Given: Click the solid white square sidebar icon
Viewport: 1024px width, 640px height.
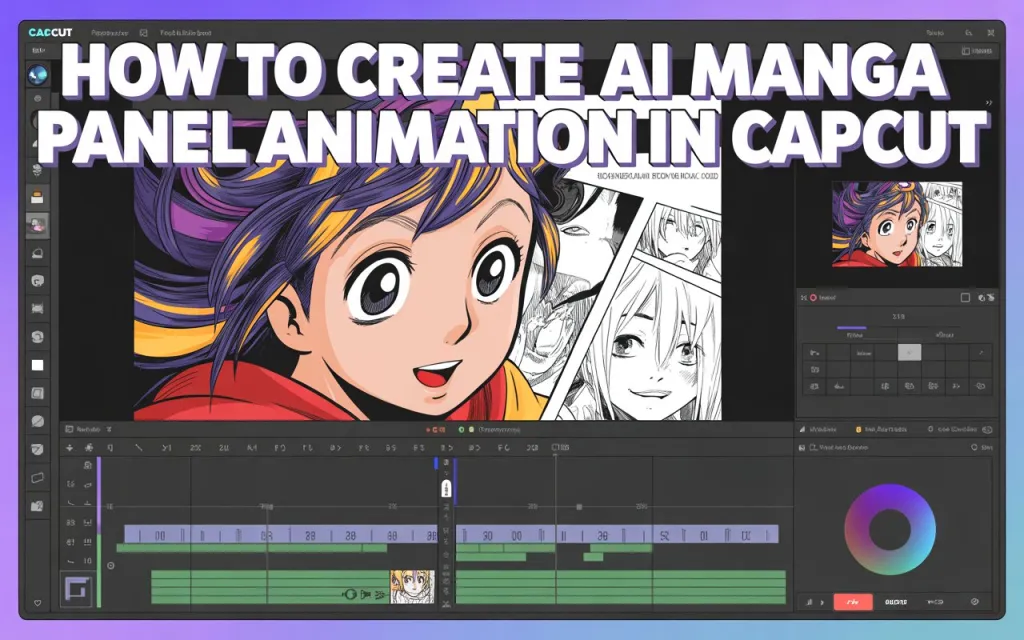Looking at the screenshot, I should coord(38,365).
